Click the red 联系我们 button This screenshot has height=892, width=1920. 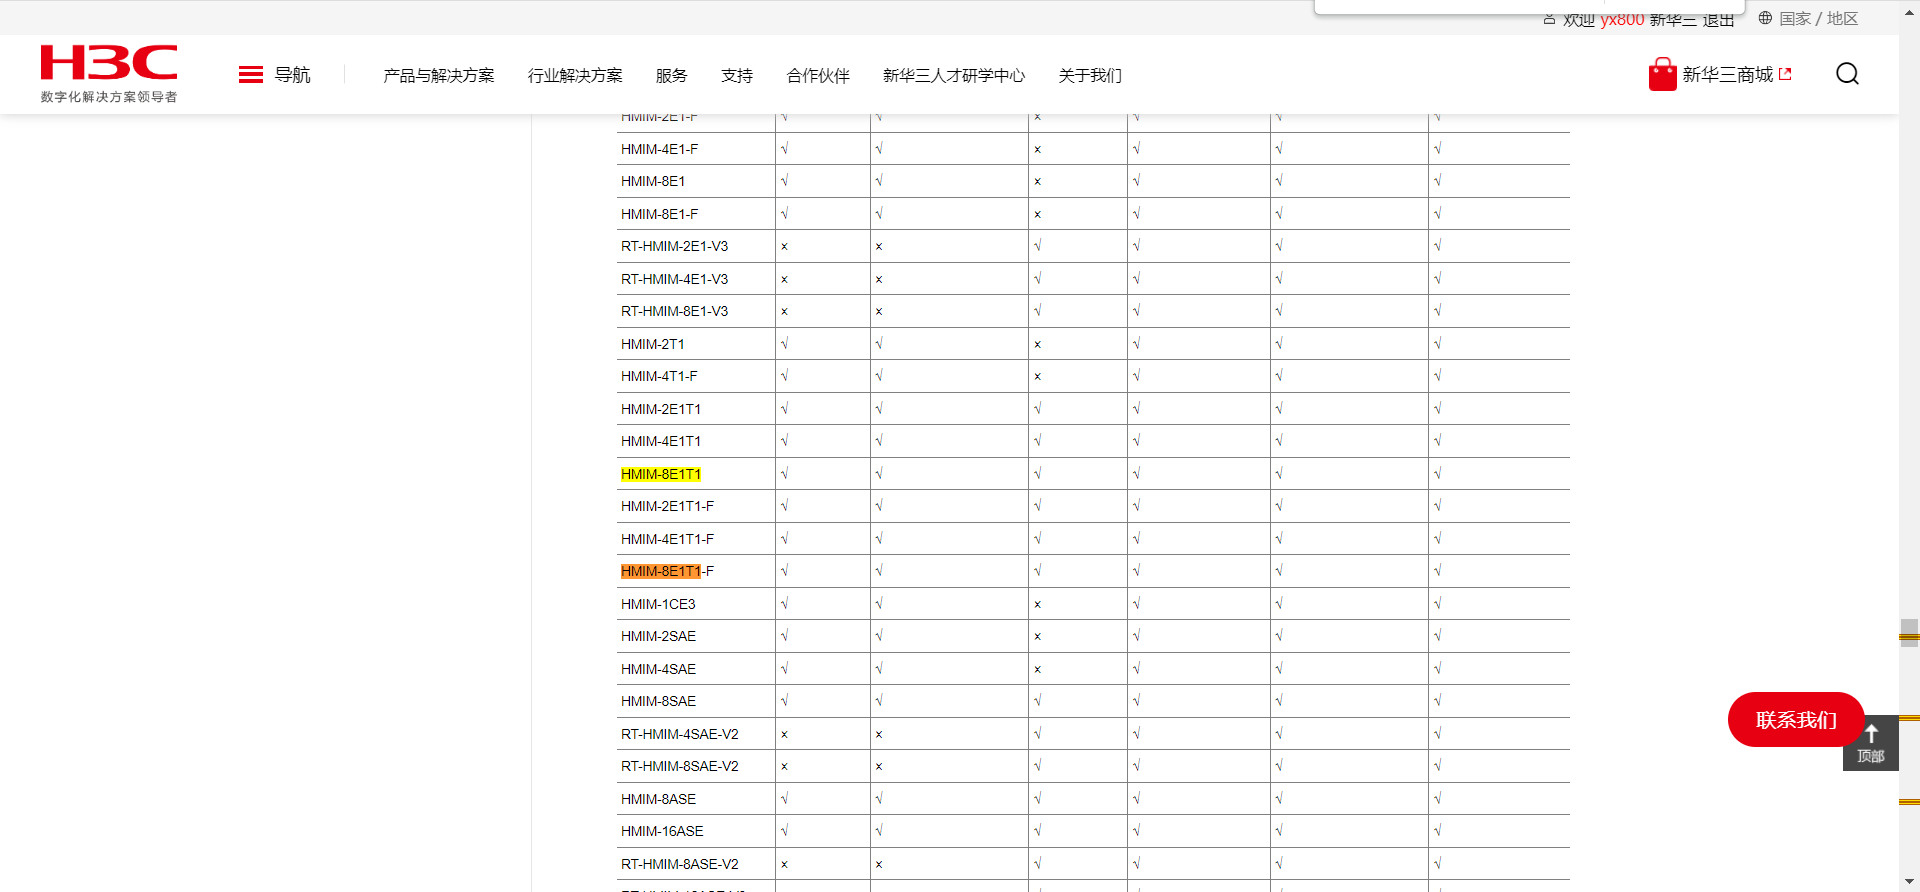(x=1796, y=720)
